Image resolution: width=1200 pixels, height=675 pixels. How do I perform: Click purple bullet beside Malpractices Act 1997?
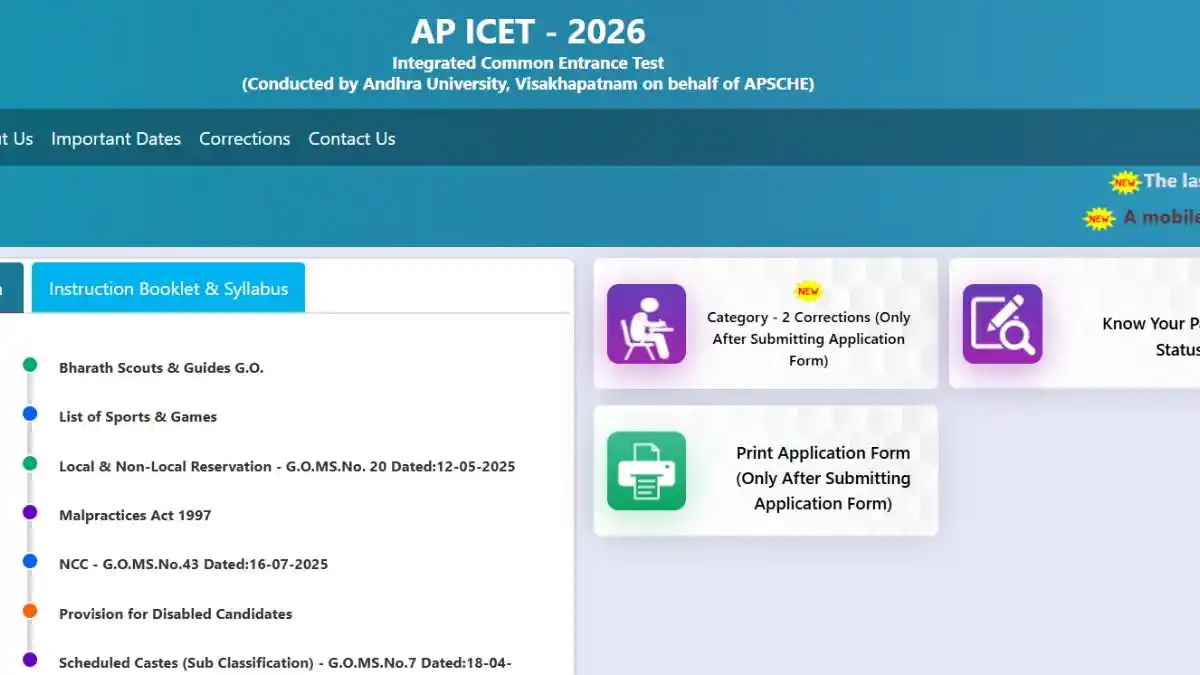click(30, 512)
